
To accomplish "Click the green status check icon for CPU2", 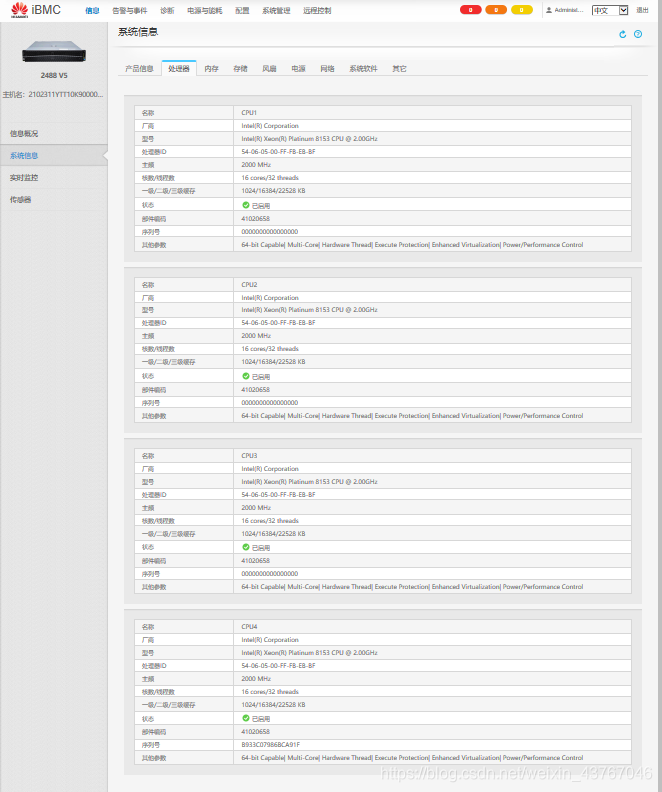I will (246, 376).
